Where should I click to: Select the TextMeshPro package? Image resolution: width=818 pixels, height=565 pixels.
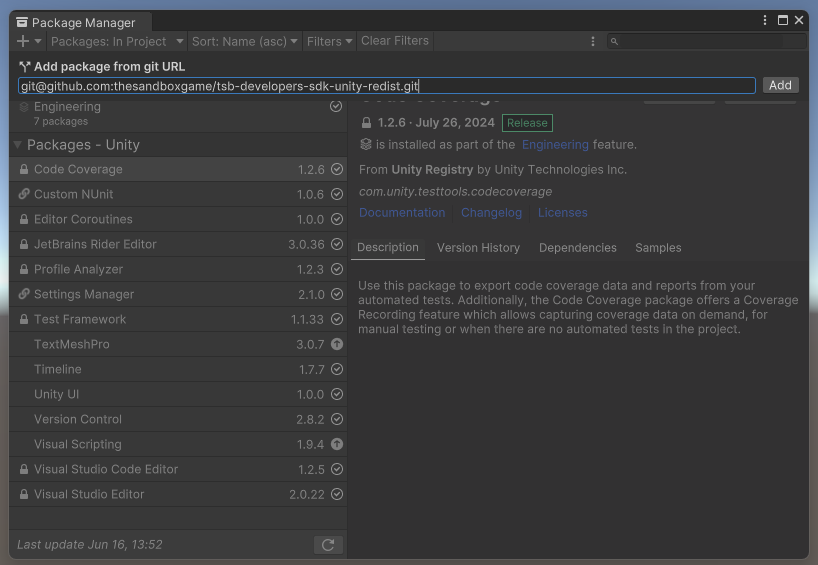(178, 345)
